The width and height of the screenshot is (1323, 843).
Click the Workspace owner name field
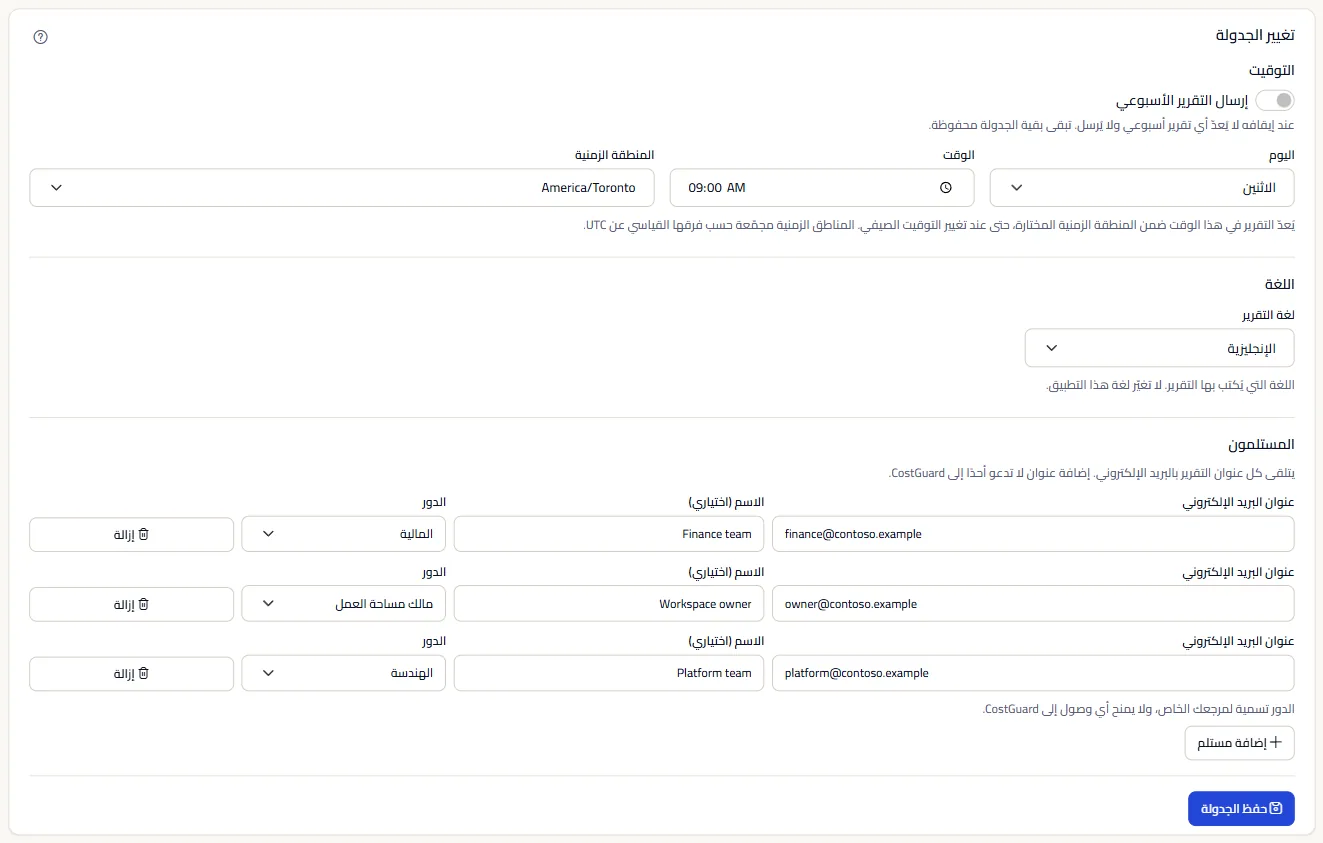[x=609, y=604]
